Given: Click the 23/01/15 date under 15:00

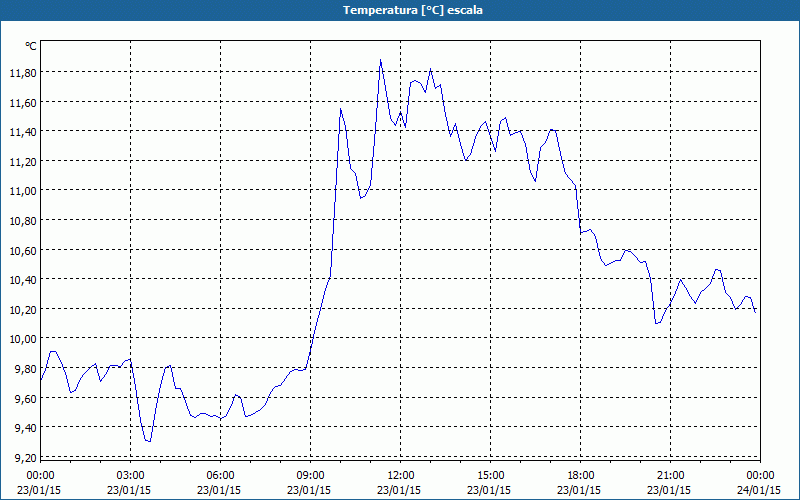Looking at the screenshot, I should 489,490.
